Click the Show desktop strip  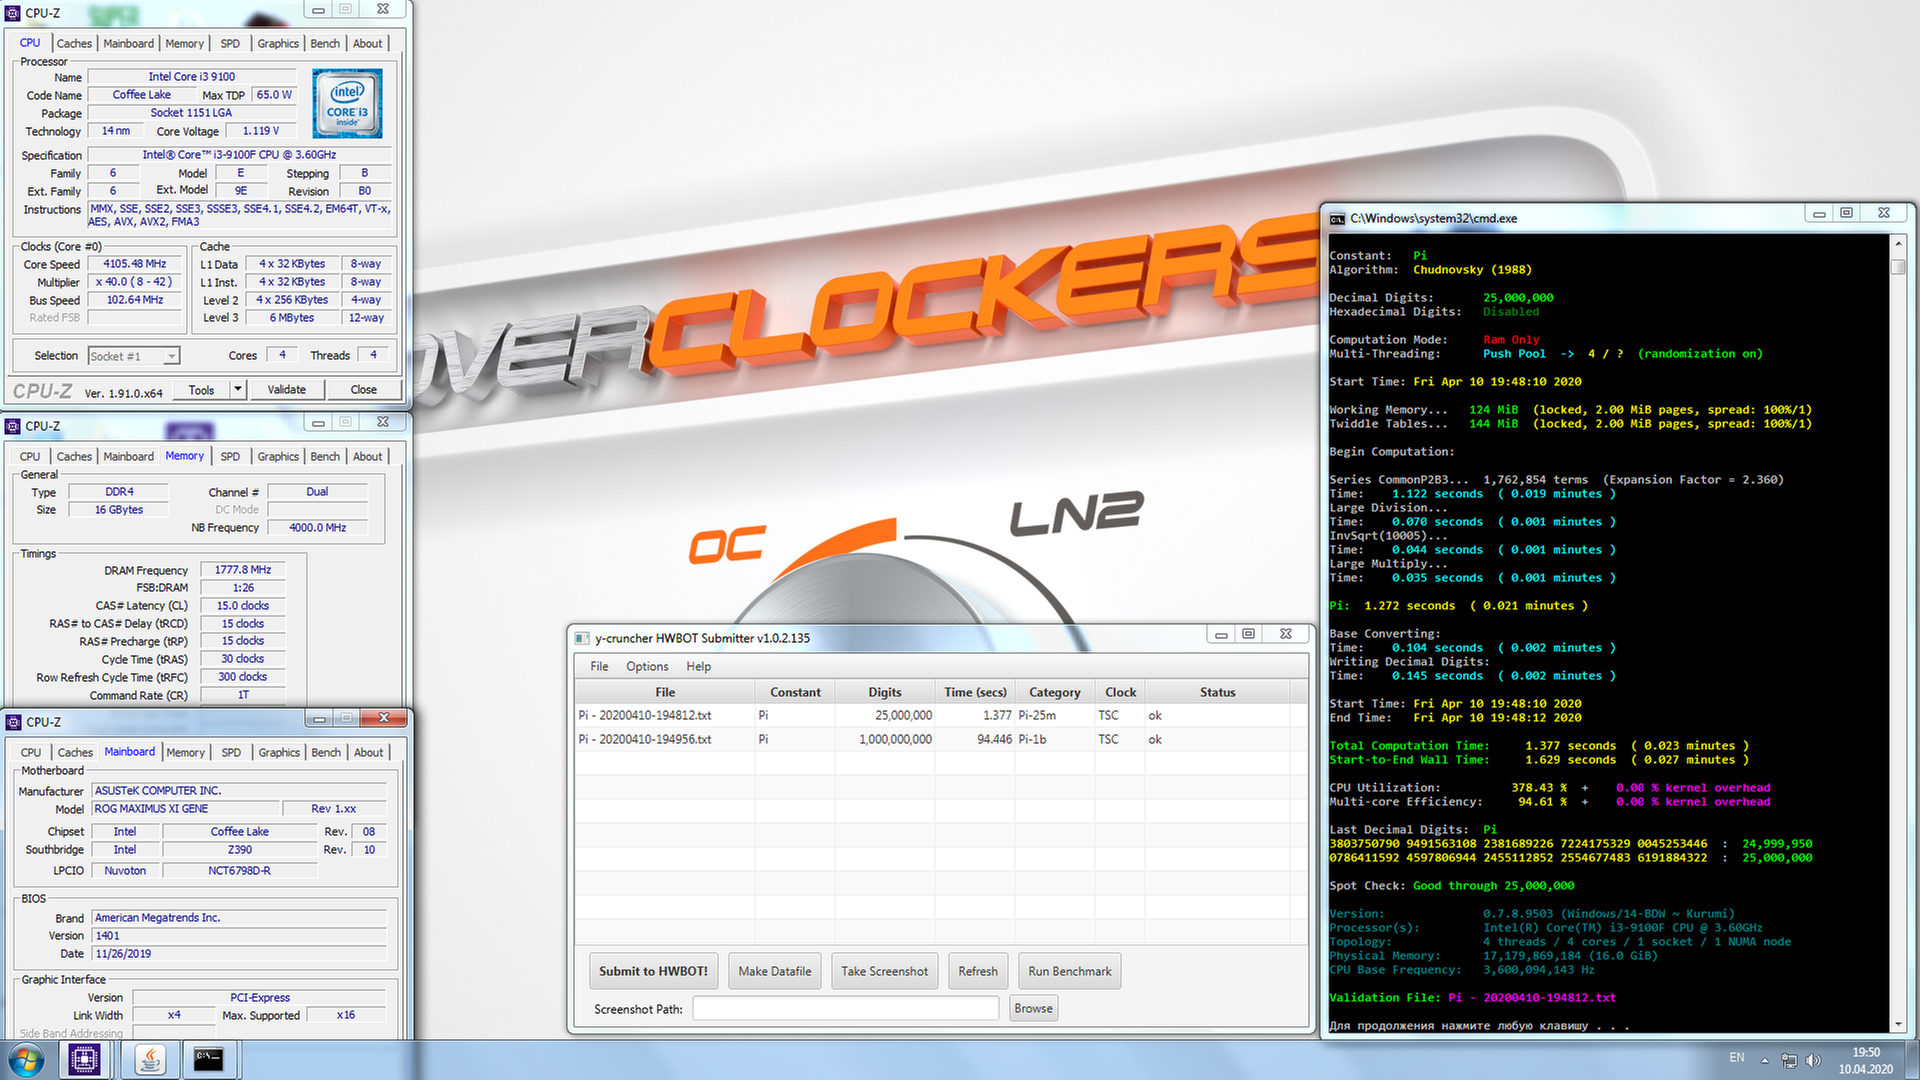coord(1913,1060)
